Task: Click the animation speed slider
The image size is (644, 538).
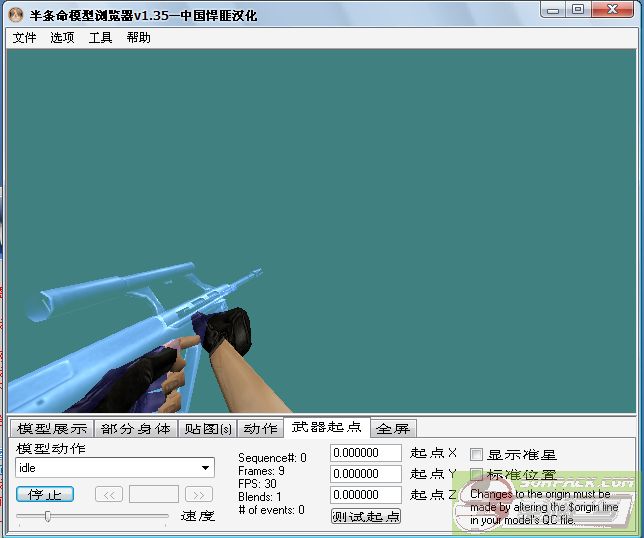Action: pyautogui.click(x=92, y=517)
